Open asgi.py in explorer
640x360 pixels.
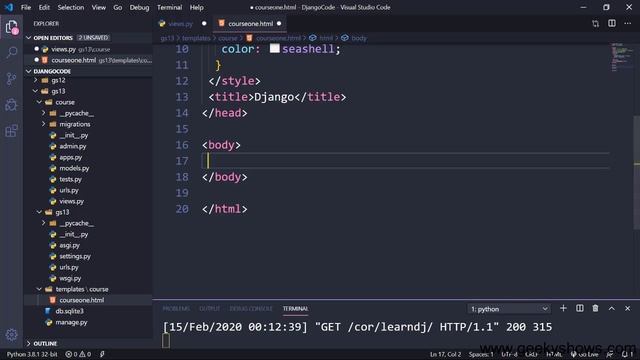69,245
